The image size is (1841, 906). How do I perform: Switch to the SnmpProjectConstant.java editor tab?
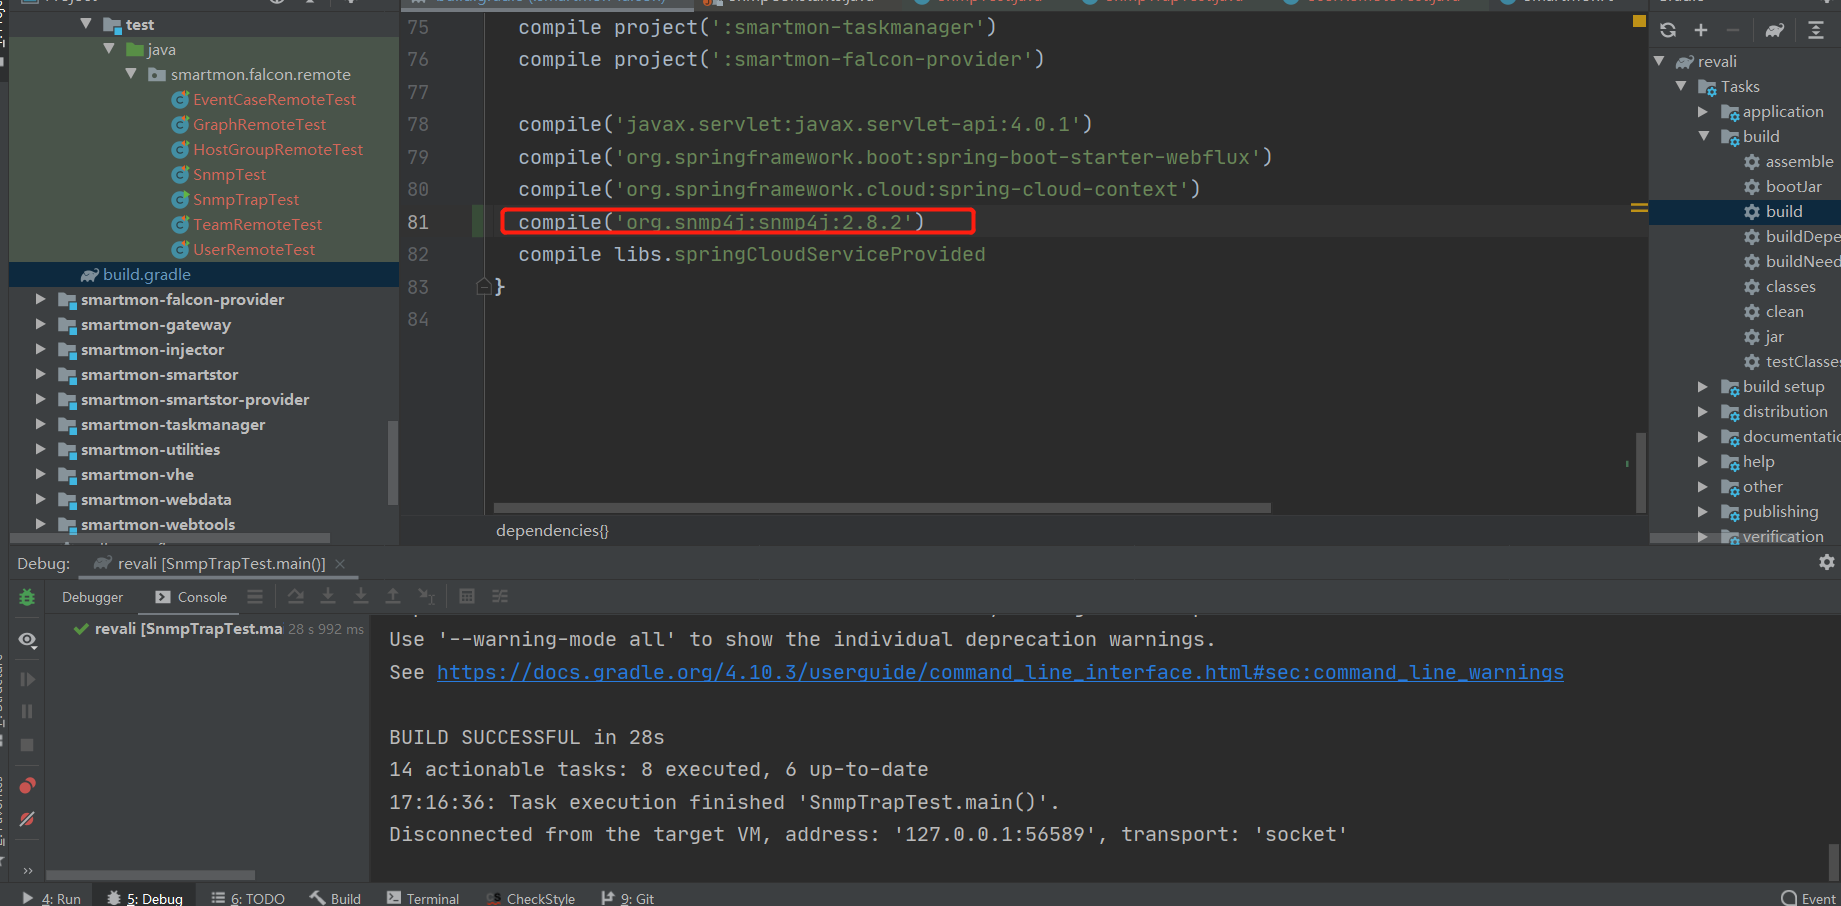point(800,4)
